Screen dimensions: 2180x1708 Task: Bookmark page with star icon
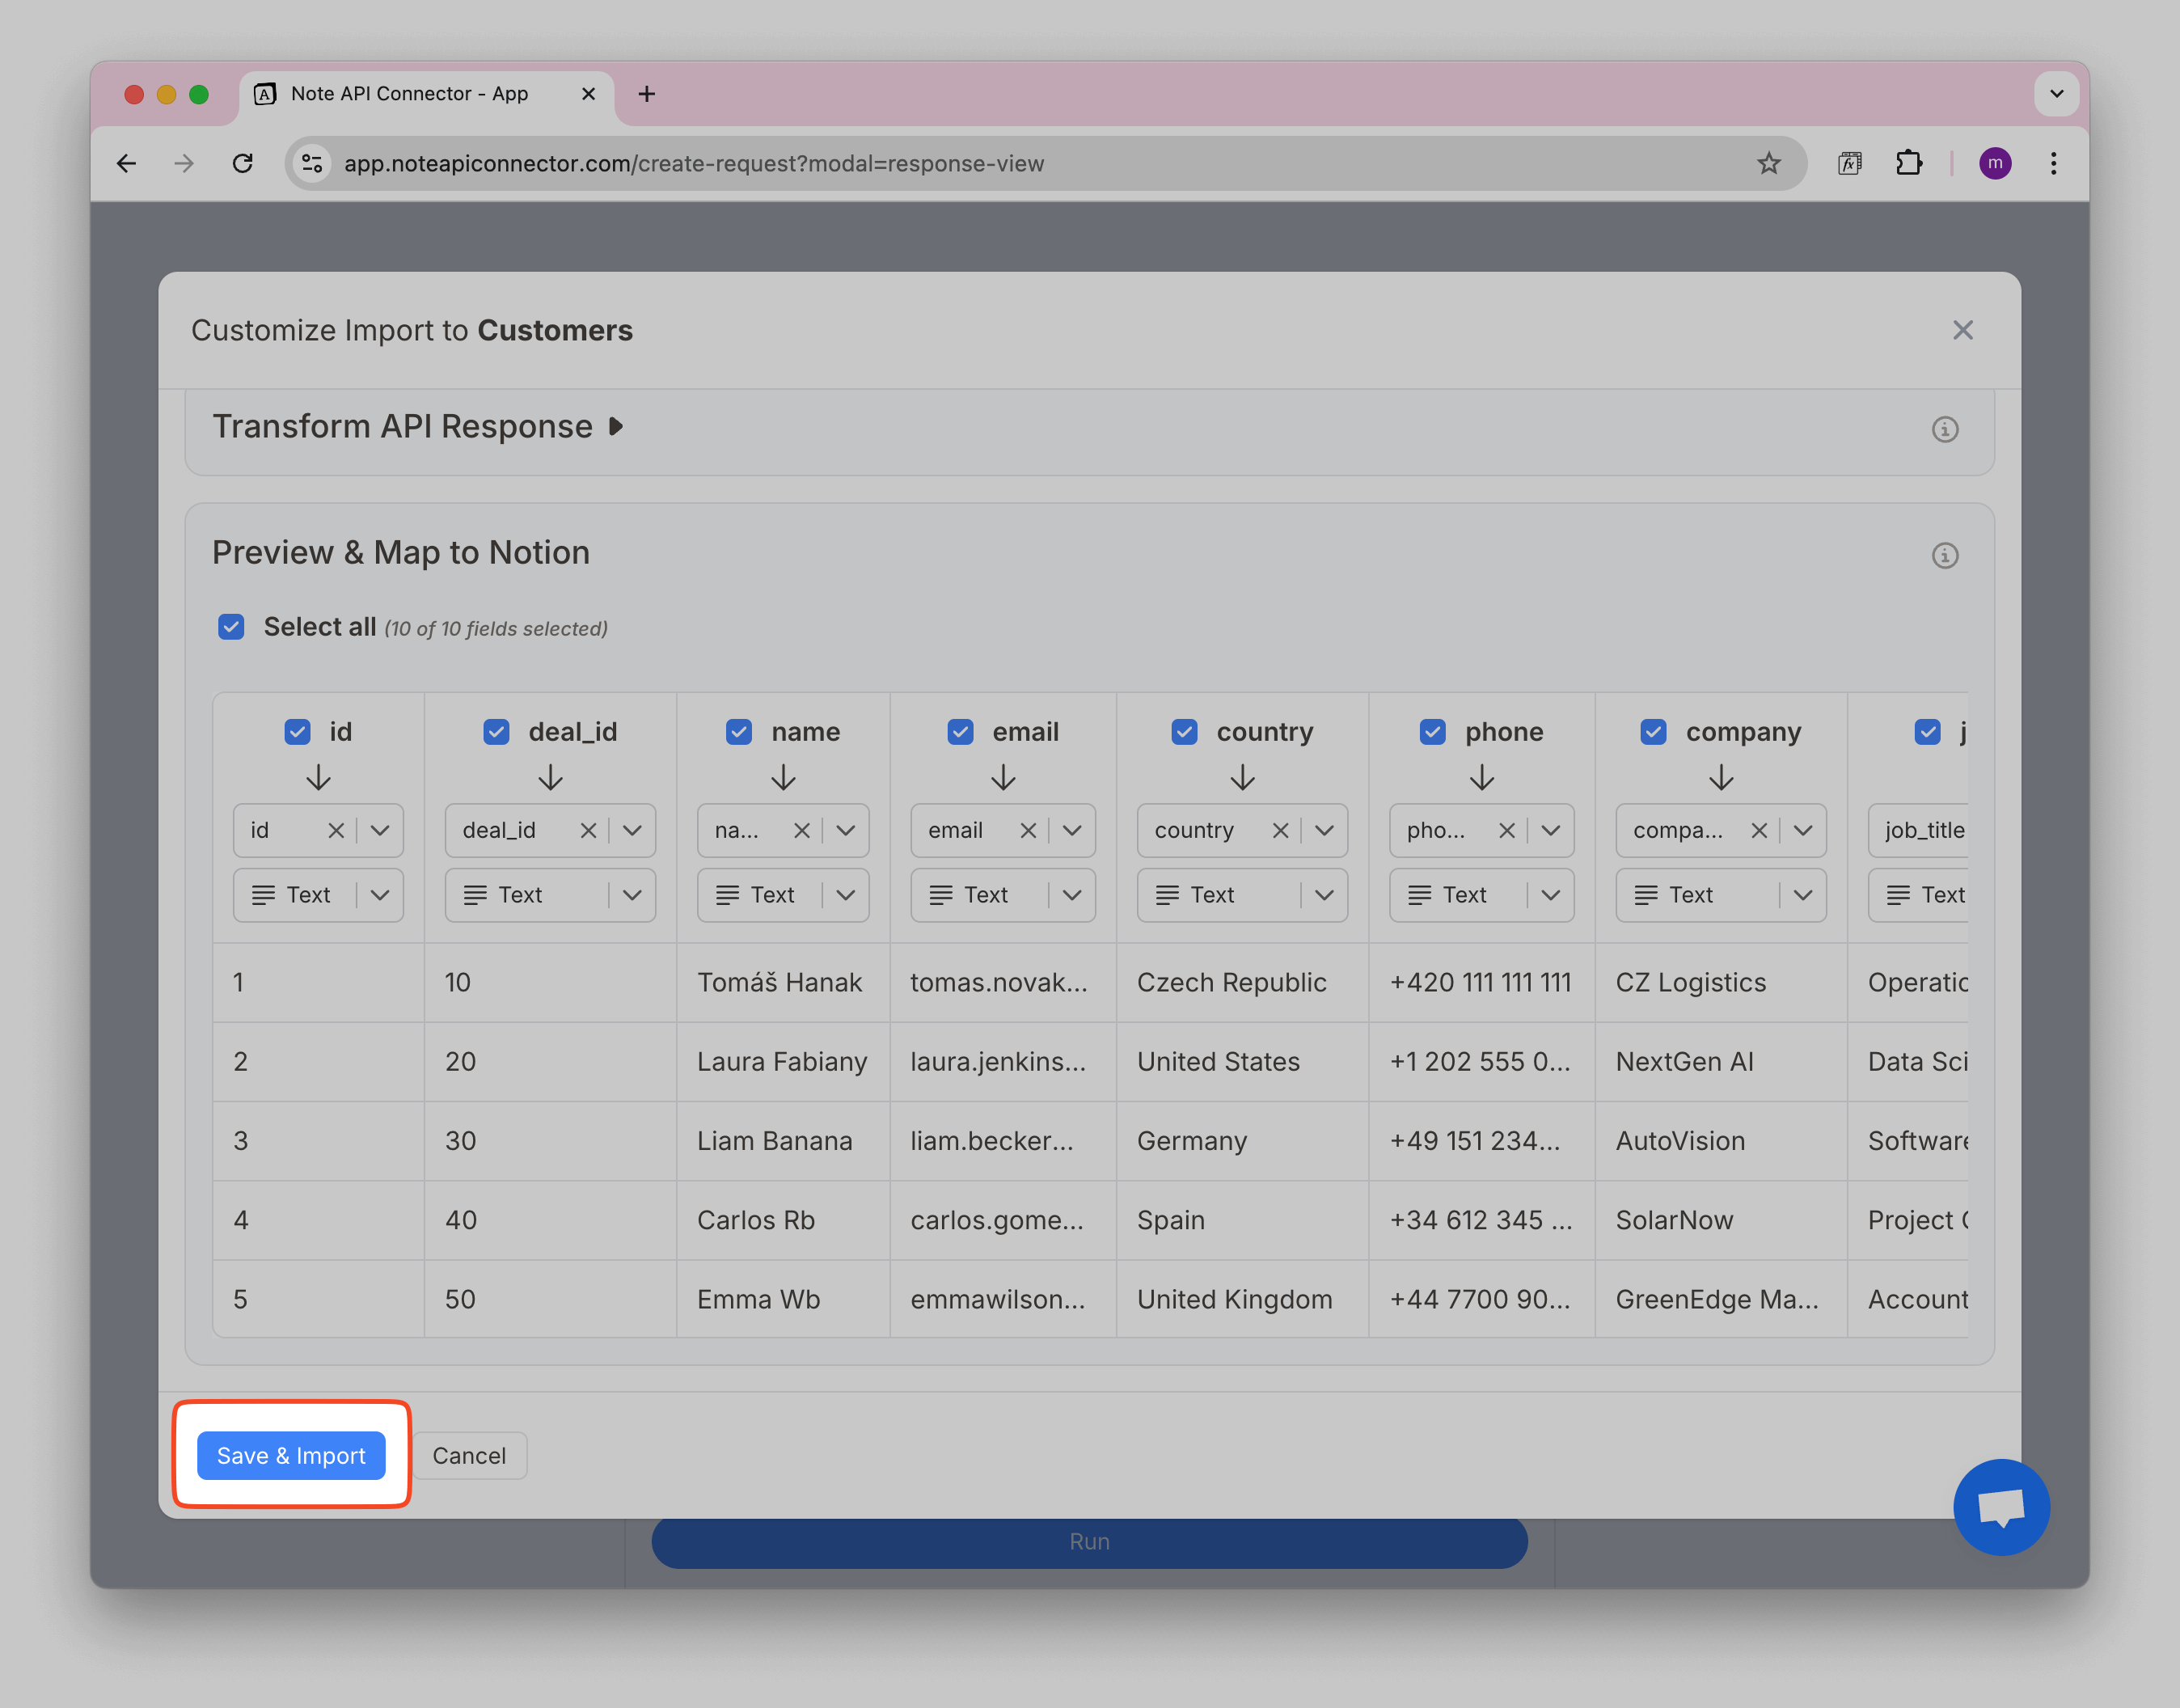(x=1768, y=163)
